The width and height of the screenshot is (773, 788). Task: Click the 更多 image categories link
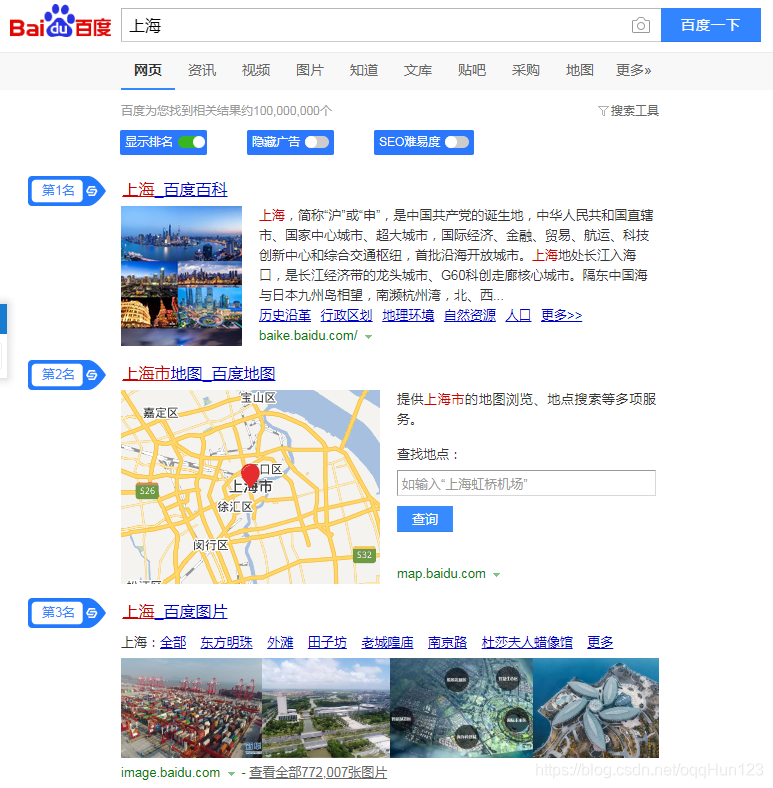[x=600, y=642]
